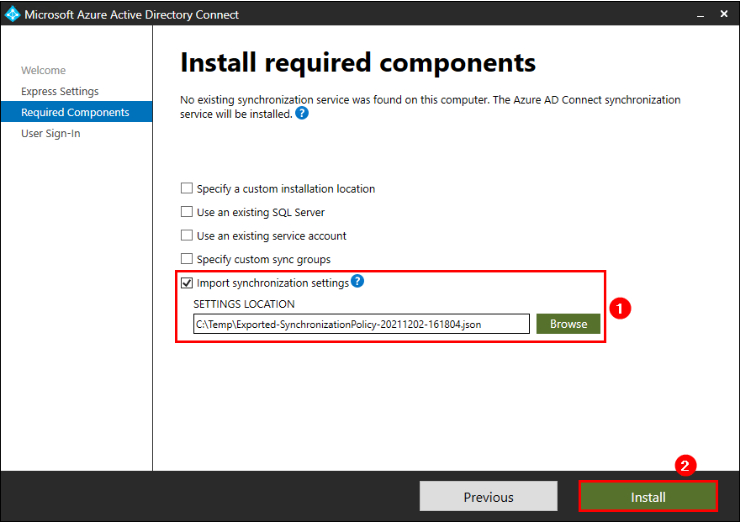Open help icon next to Import synchronization settings
The height and width of the screenshot is (522, 740).
358,281
